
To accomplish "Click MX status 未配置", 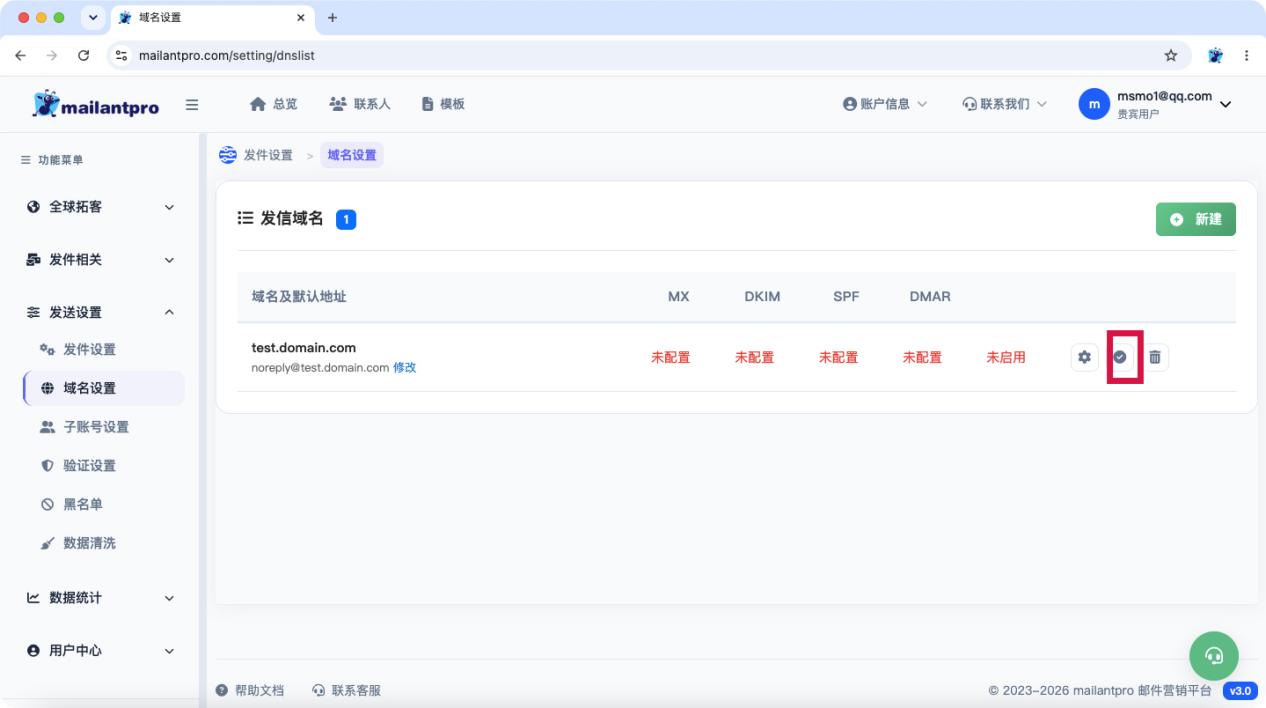I will 671,357.
